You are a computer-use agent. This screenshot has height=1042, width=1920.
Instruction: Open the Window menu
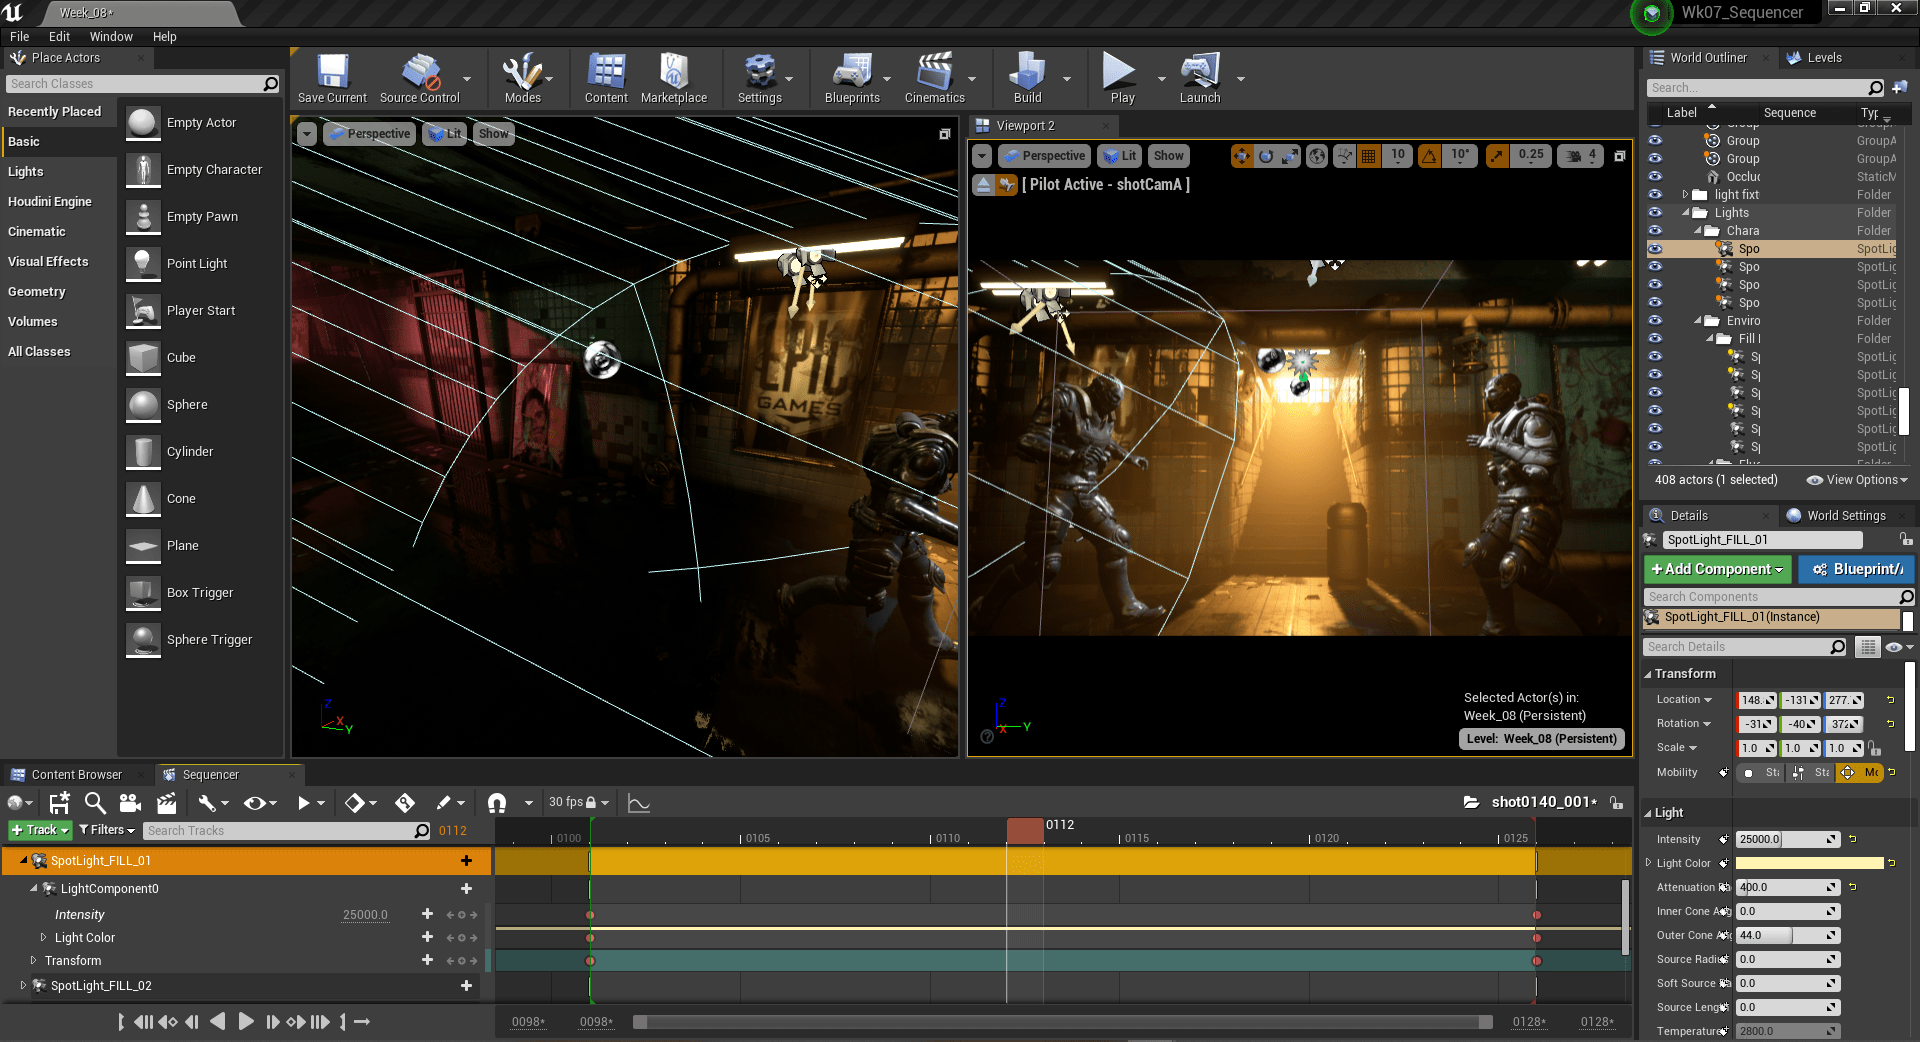tap(111, 37)
